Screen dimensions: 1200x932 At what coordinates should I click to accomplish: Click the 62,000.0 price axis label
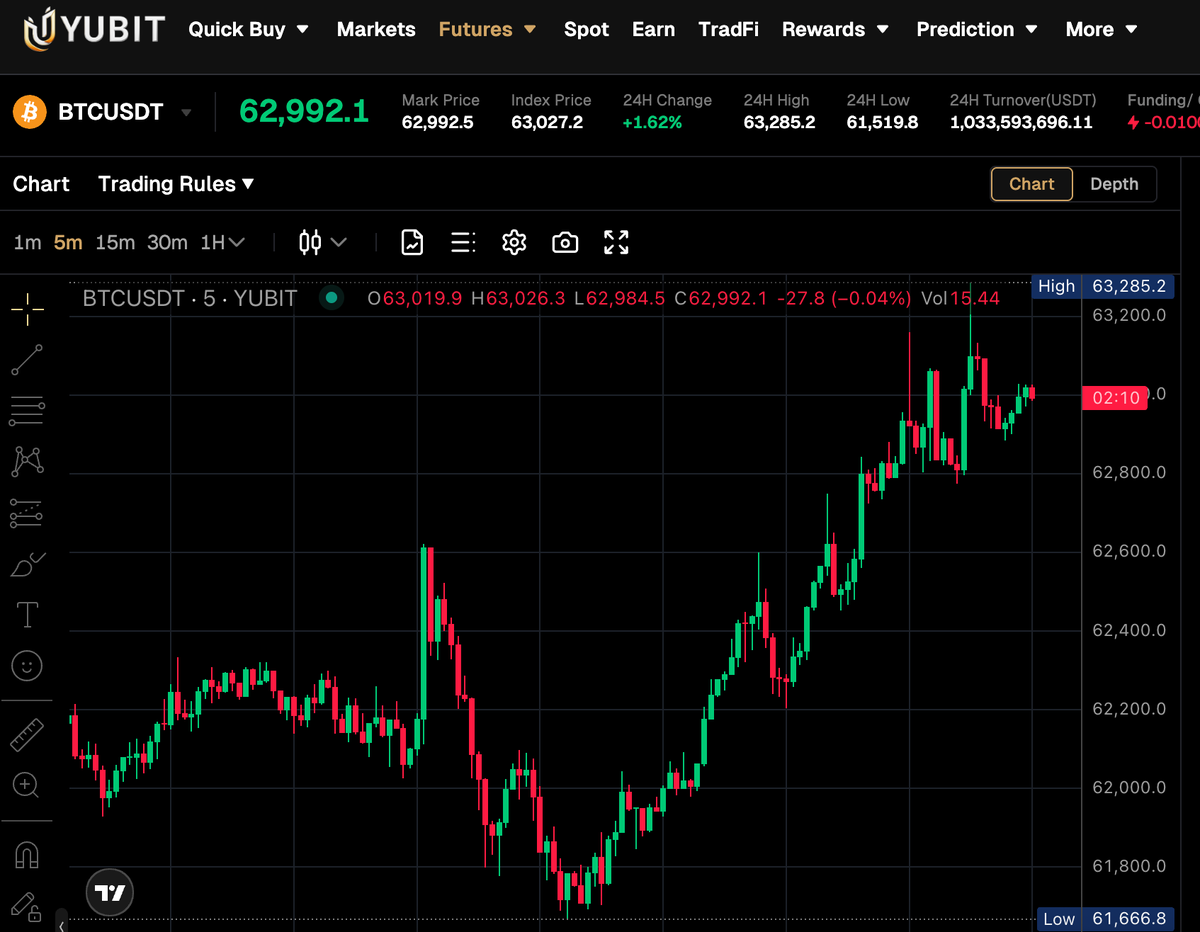click(x=1129, y=787)
